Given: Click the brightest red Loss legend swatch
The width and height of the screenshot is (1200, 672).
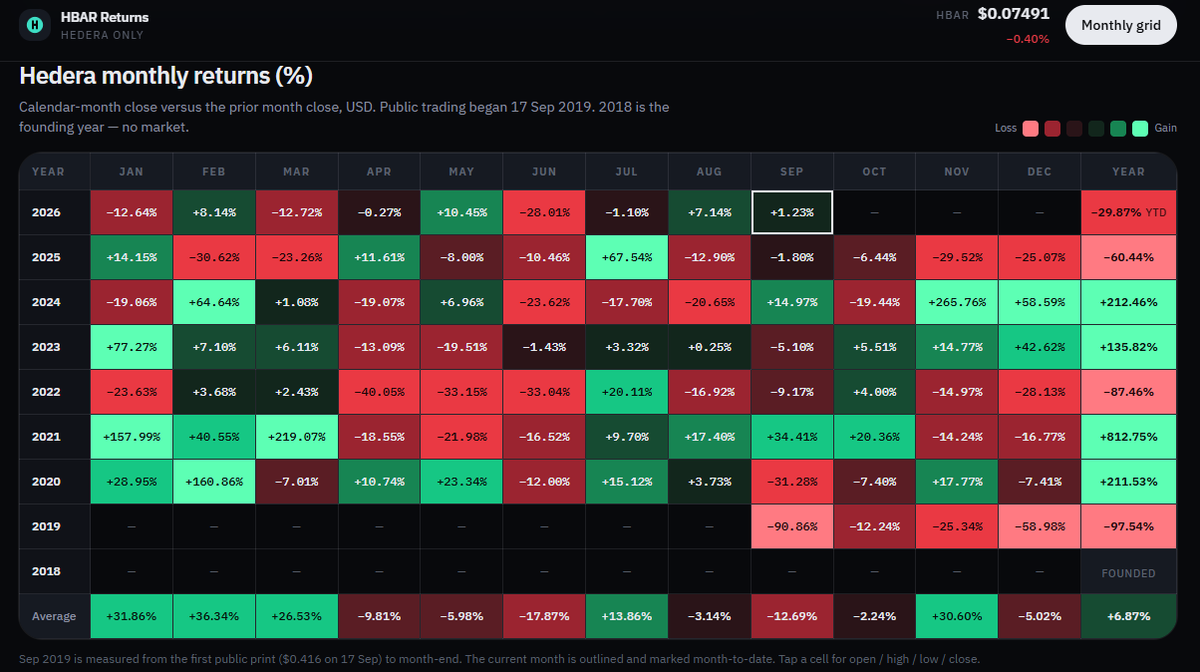Looking at the screenshot, I should tap(1031, 128).
